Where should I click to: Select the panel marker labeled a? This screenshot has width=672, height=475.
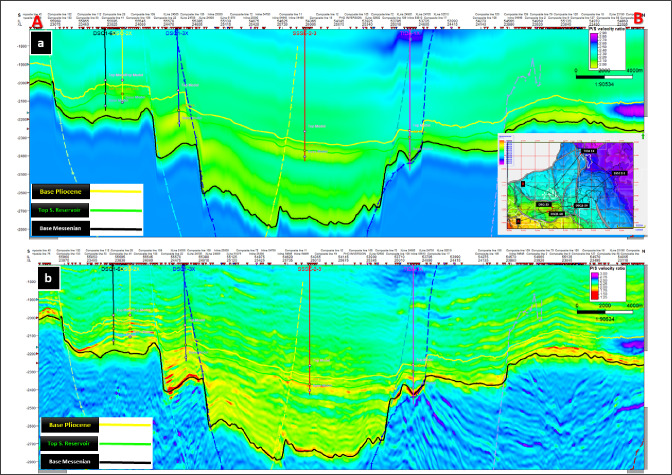click(x=41, y=43)
